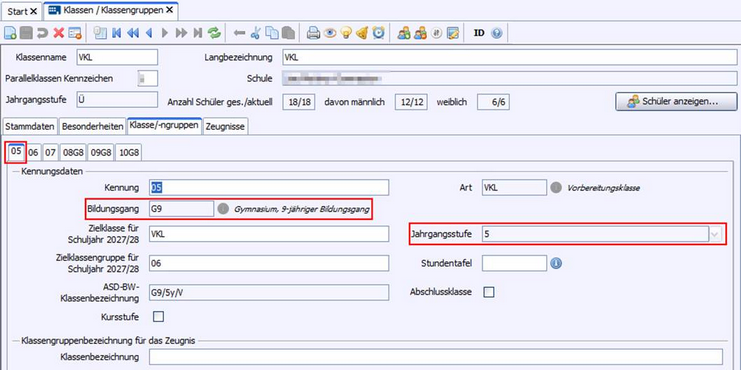Toggle the Abschlussklasse checkbox

click(489, 292)
